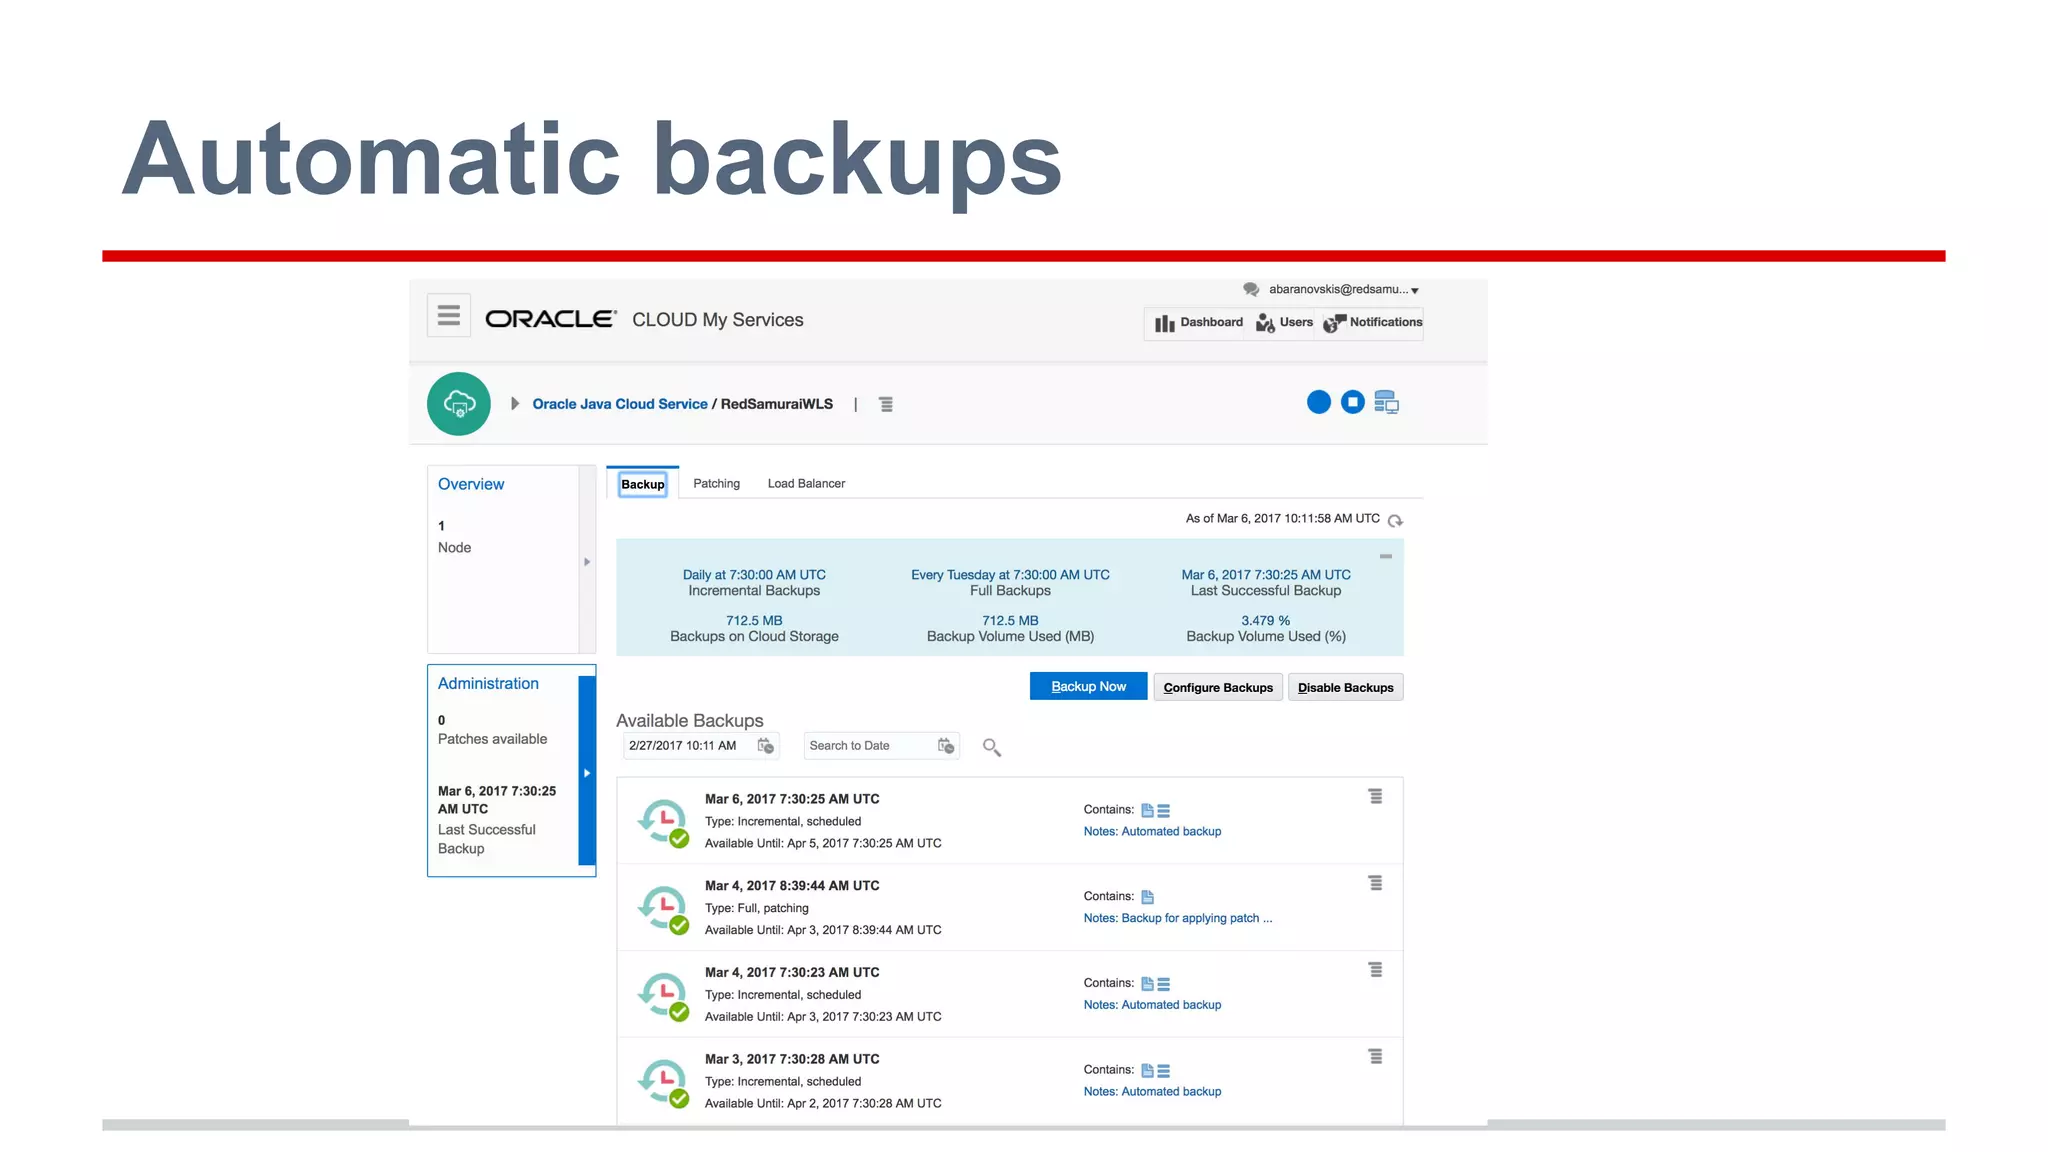Click Automated backup note for Mar 4 7:30:23
This screenshot has width=2048, height=1152.
point(1152,1005)
